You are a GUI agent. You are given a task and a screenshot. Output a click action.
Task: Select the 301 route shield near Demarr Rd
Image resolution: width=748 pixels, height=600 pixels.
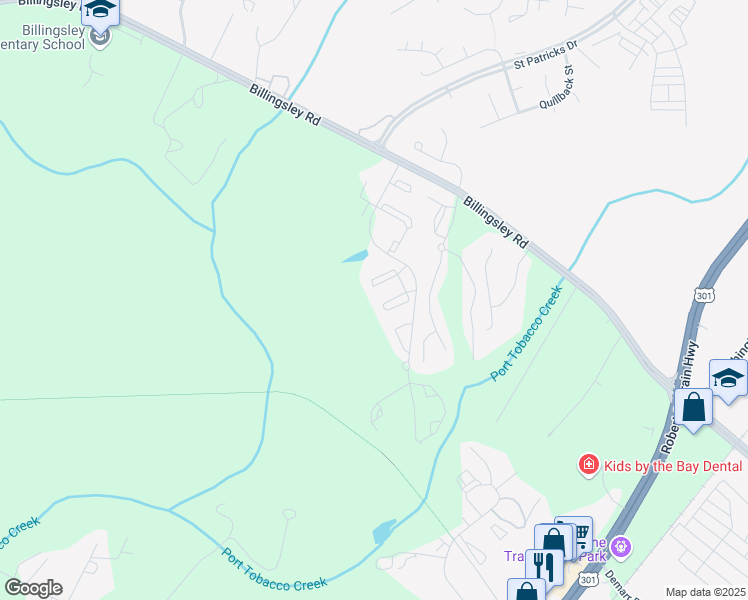tap(588, 579)
